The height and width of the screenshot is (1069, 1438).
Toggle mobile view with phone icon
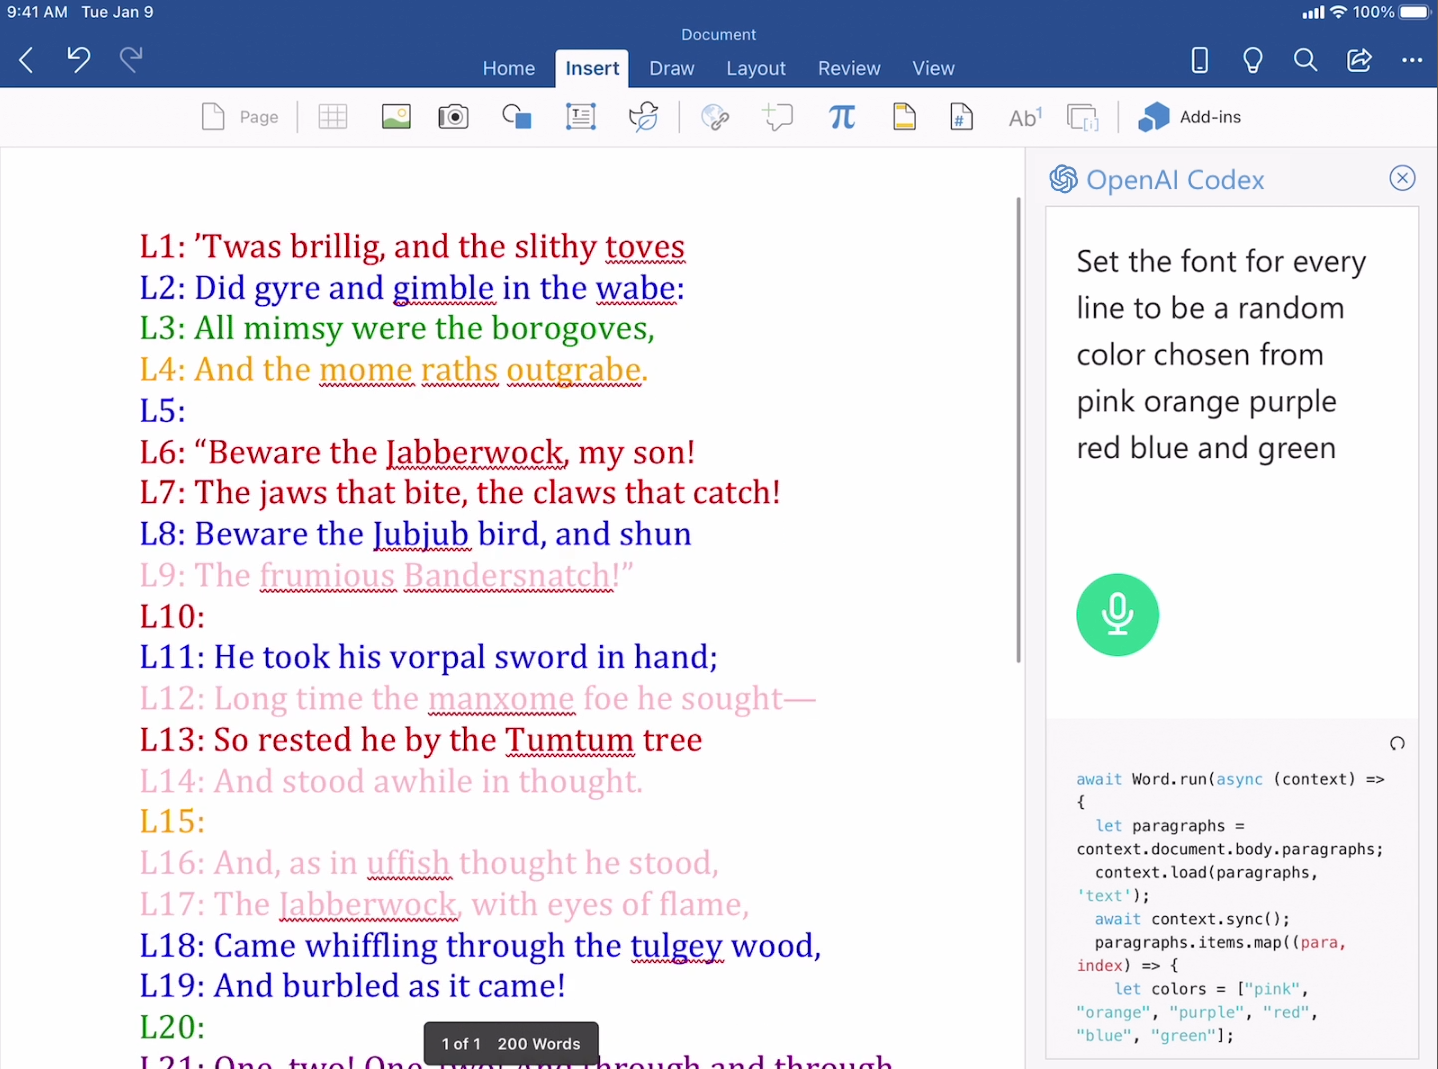pos(1199,60)
